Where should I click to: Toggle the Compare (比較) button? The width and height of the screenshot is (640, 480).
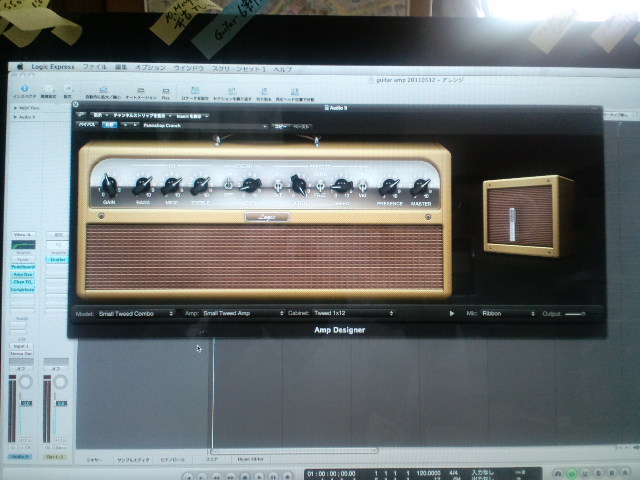(x=109, y=125)
